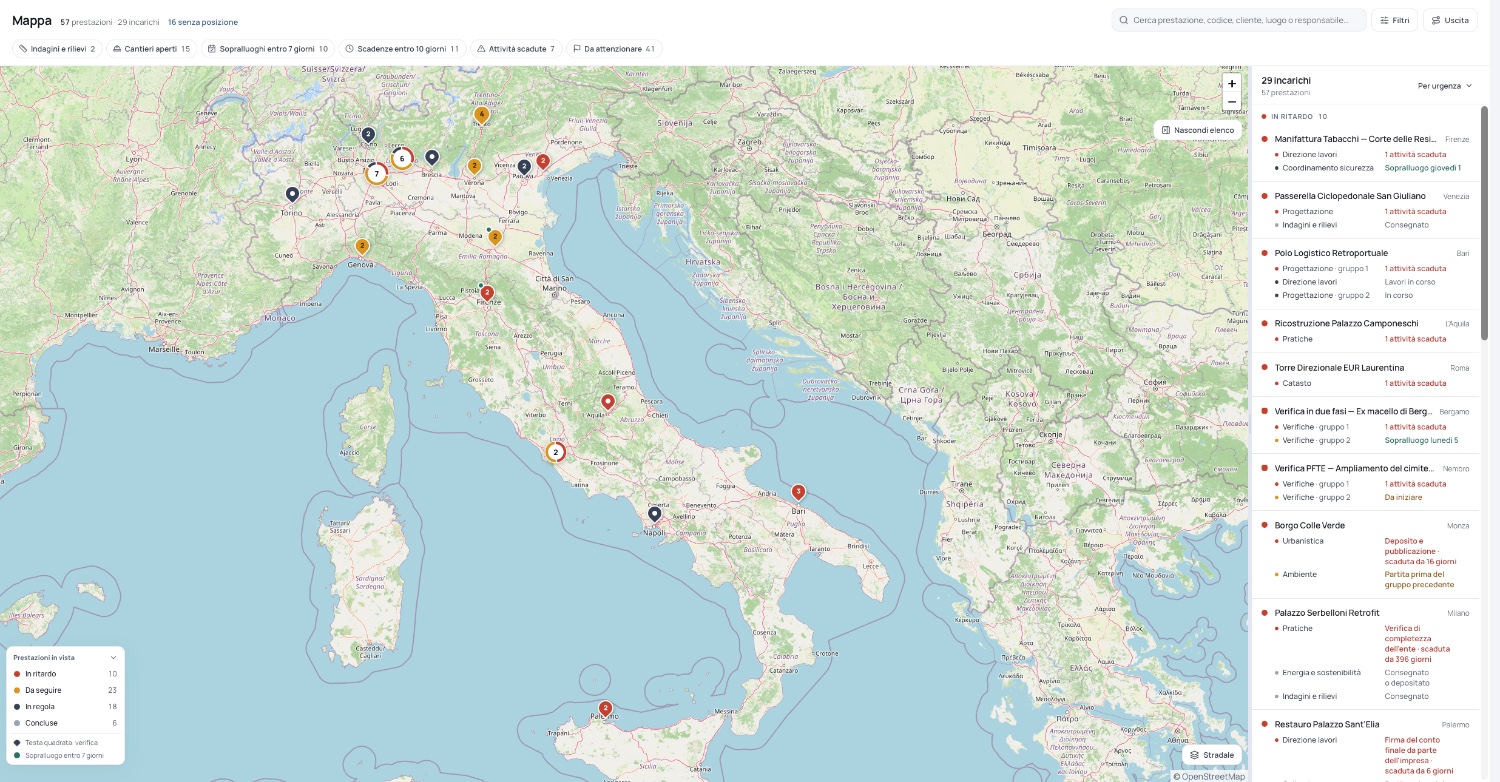1500x782 pixels.
Task: Open Manifattura Tabacchi incarico entry
Action: point(1355,139)
